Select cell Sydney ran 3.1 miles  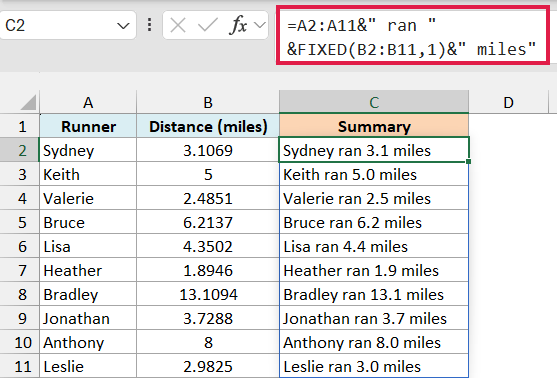pos(374,150)
